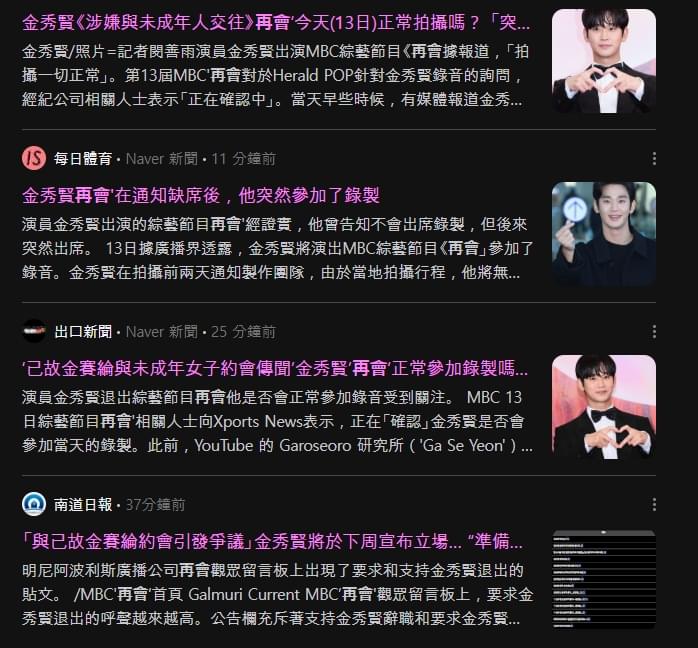Viewport: 698px width, 648px height.
Task: Click the 出口新聞 article bow-tie thumbnail
Action: point(604,406)
